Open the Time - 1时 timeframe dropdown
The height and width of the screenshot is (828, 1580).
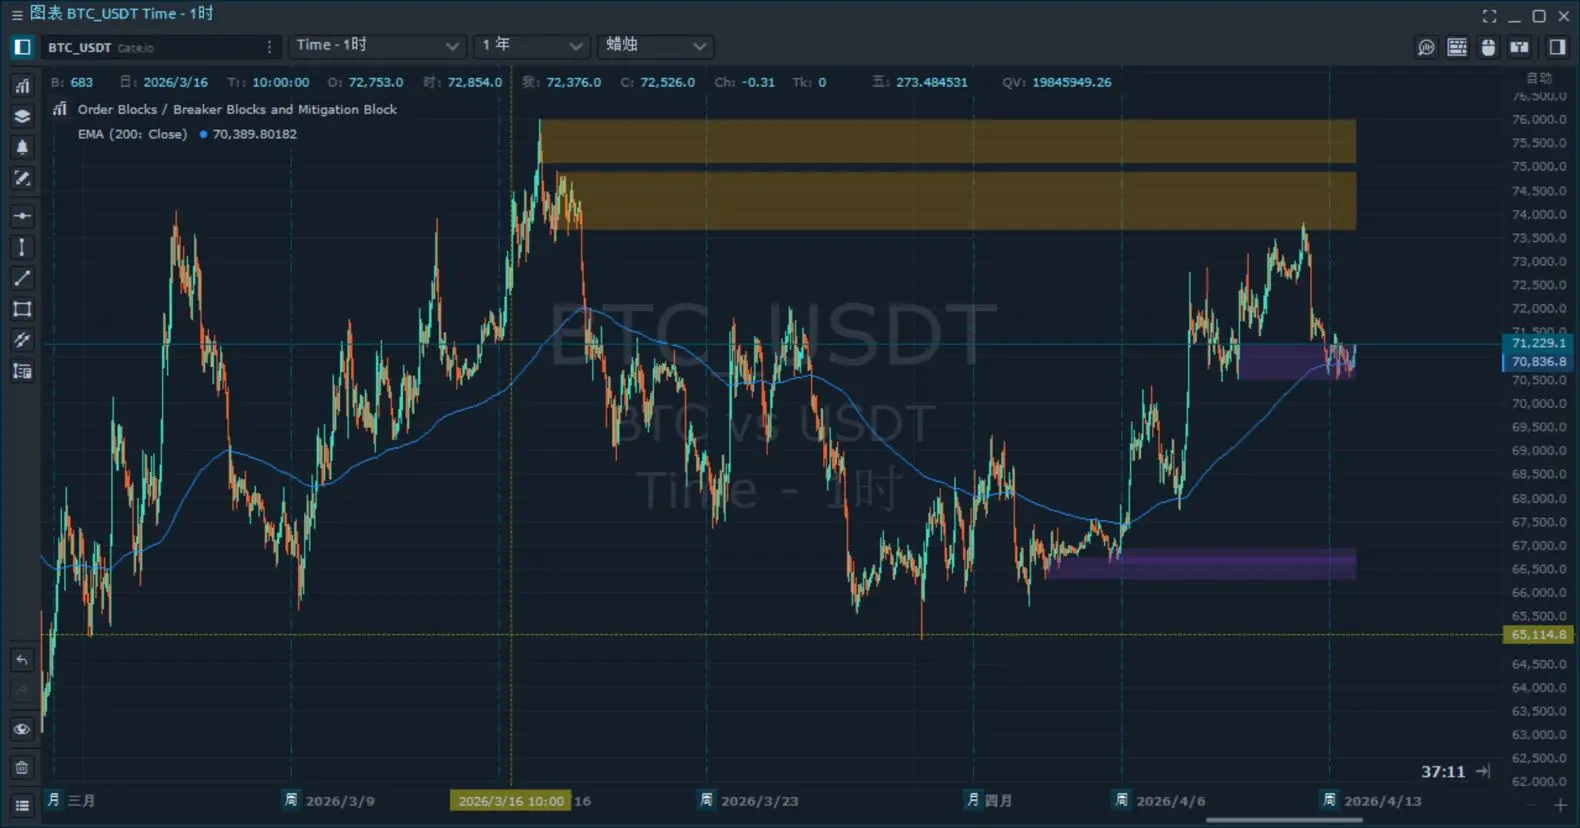pos(378,46)
